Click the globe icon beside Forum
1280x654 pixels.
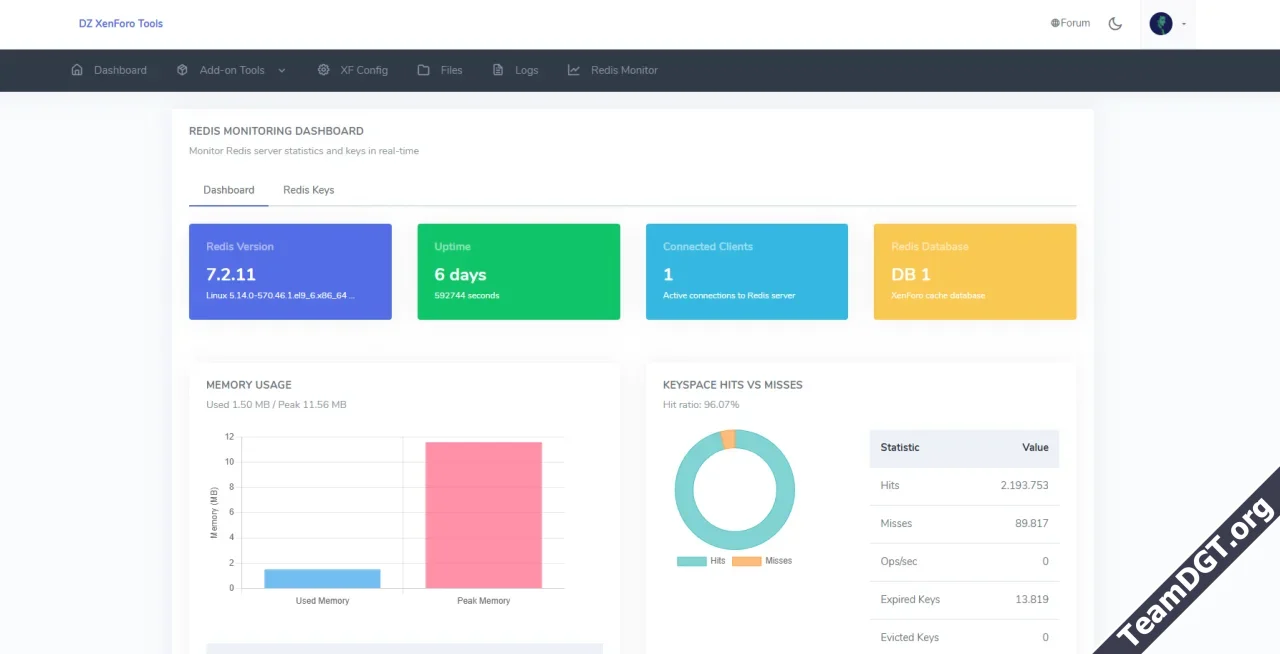click(x=1055, y=23)
